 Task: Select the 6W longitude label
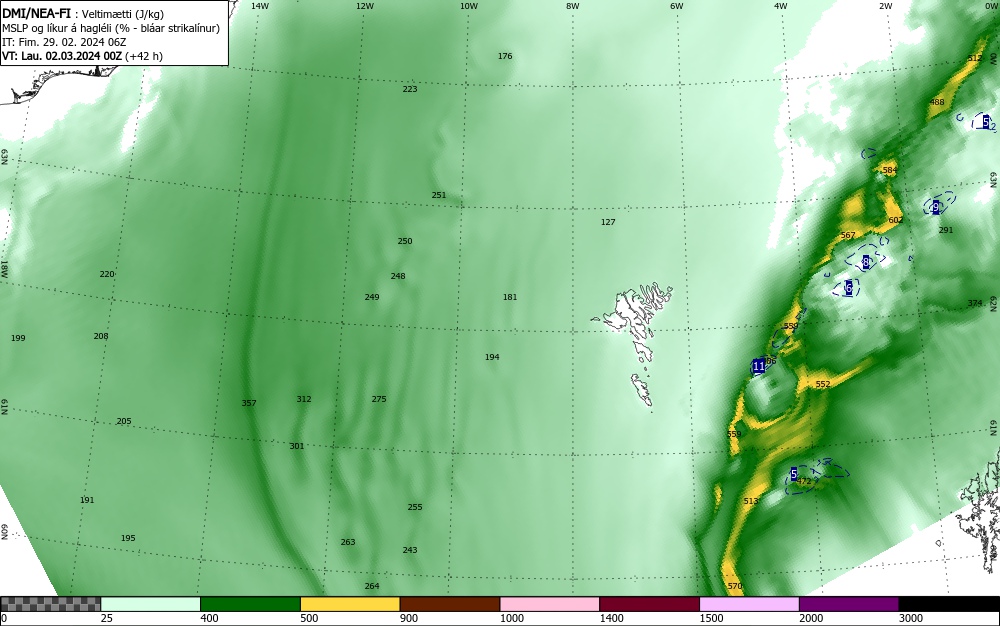click(677, 6)
